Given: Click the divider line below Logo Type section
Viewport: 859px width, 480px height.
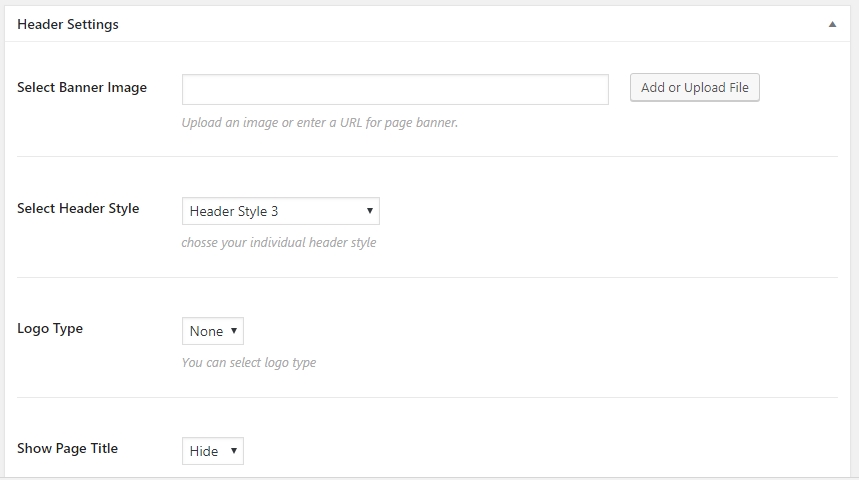Looking at the screenshot, I should [427, 397].
